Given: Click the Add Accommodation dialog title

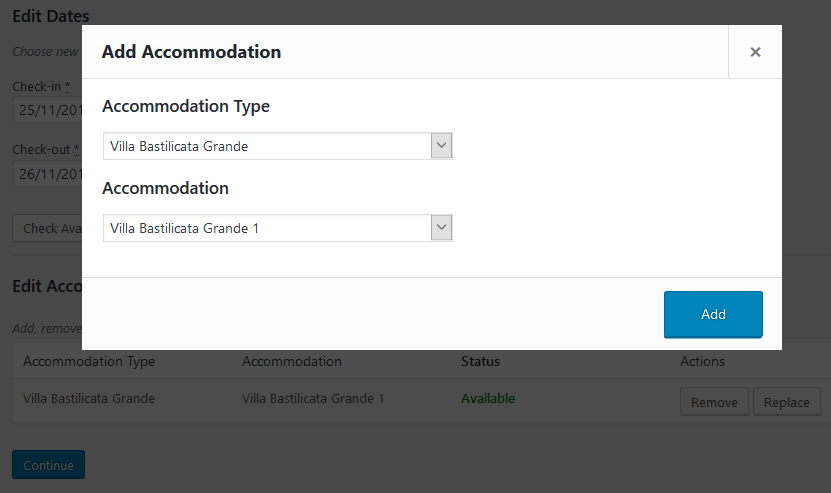Looking at the screenshot, I should tap(191, 52).
